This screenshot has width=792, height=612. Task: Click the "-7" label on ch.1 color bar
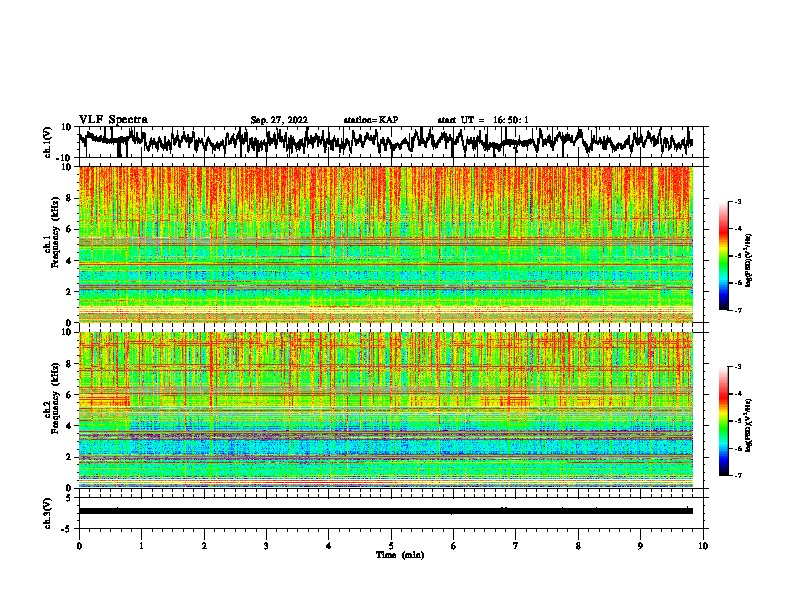point(738,310)
